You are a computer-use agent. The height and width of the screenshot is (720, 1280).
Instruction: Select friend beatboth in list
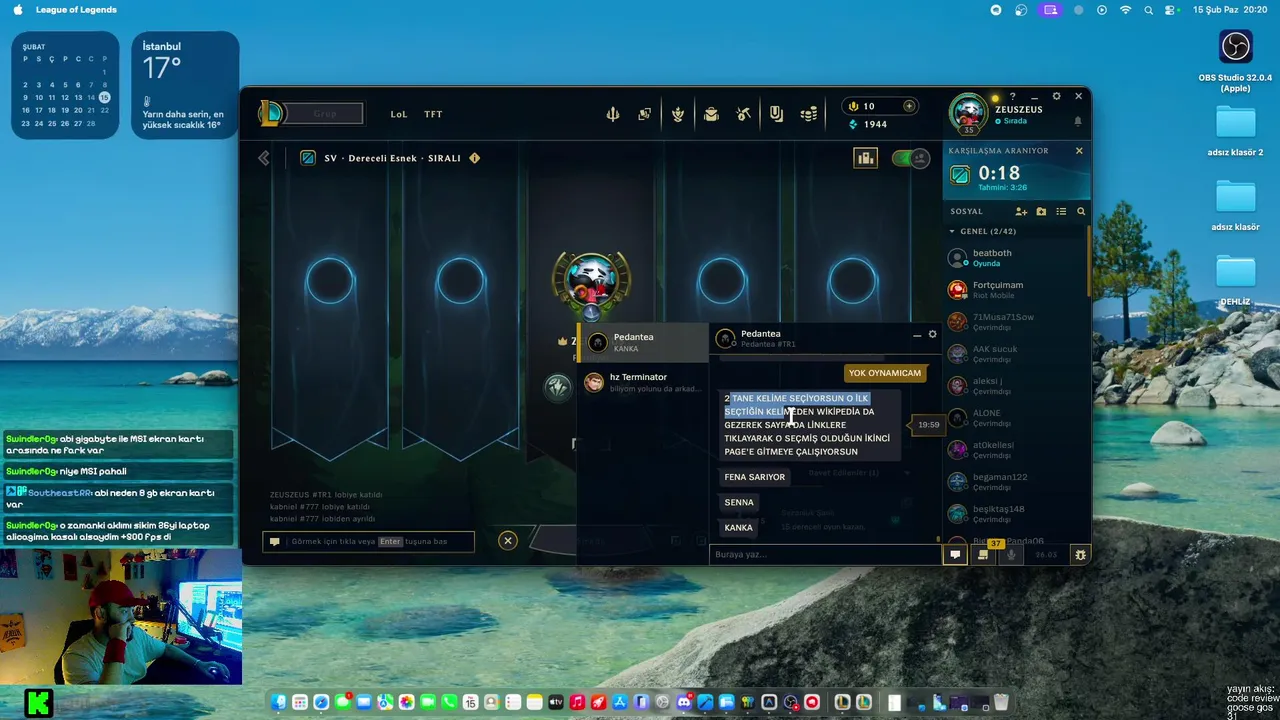pyautogui.click(x=1014, y=258)
